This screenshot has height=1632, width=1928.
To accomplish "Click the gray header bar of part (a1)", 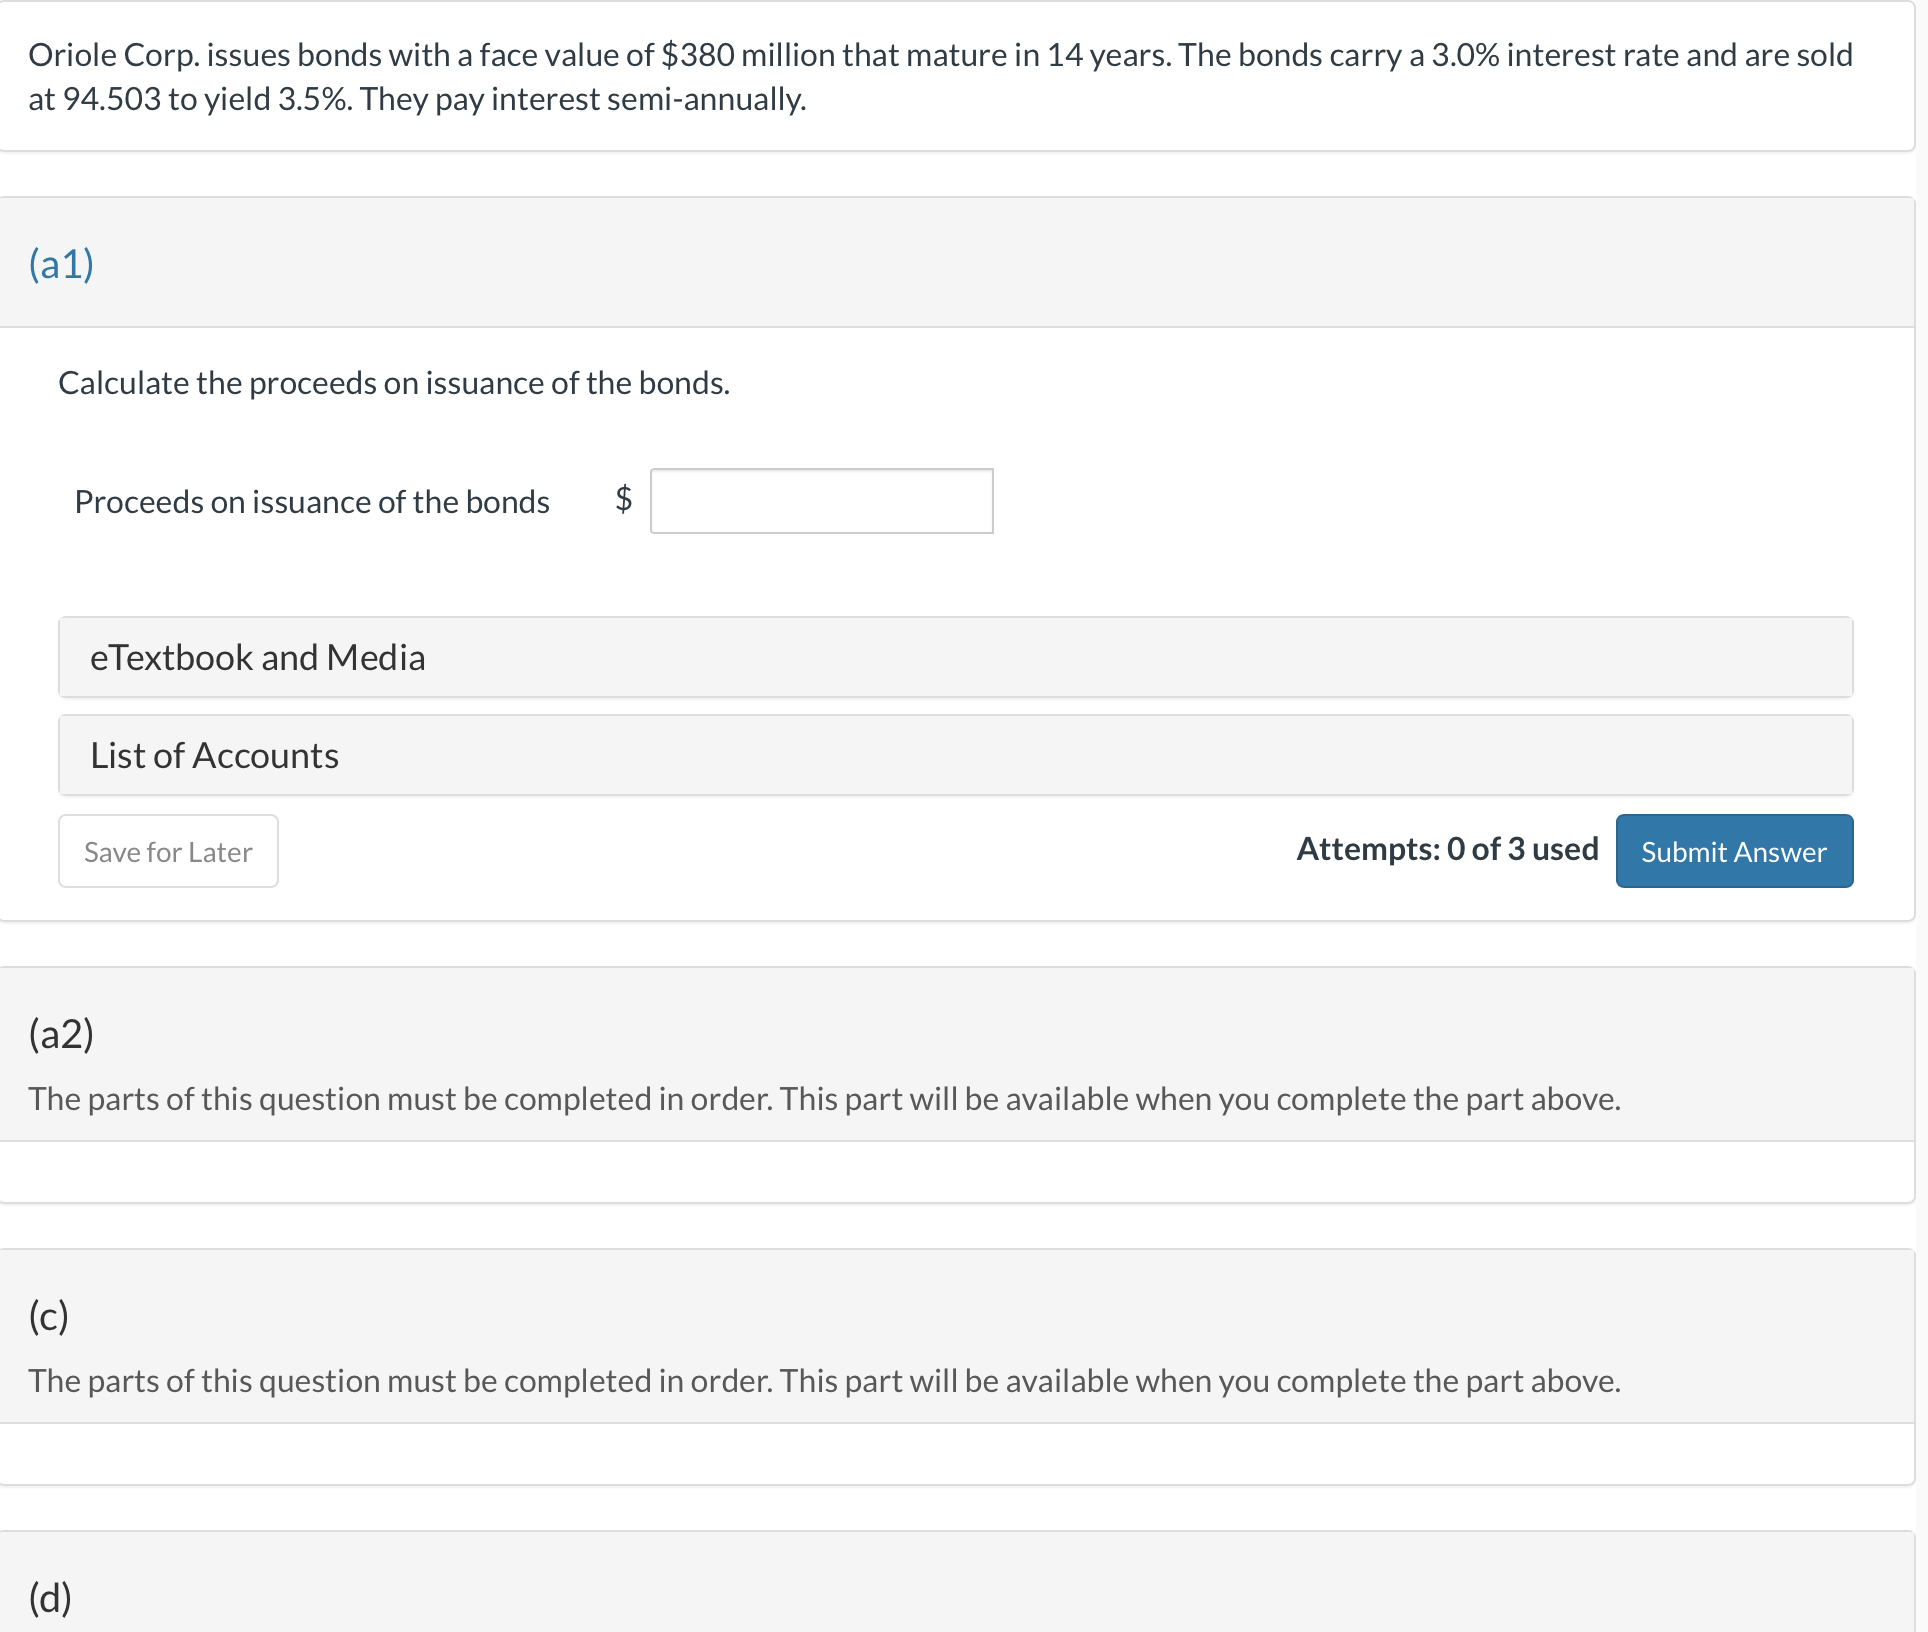I will click(x=956, y=262).
